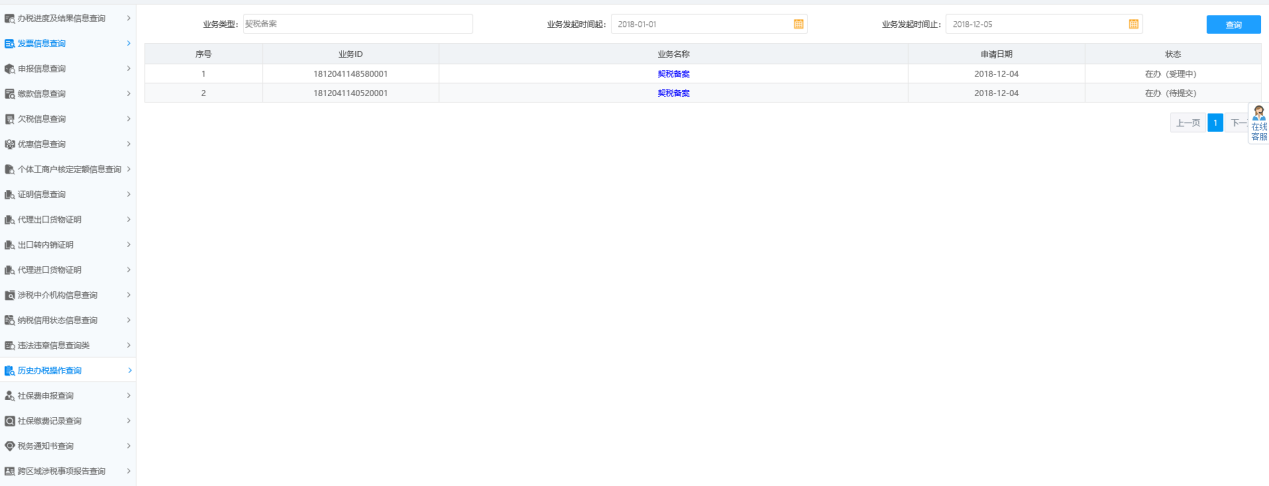Expand 欠税信息查询 chevron arrow
1269x486 pixels.
pyautogui.click(x=128, y=119)
